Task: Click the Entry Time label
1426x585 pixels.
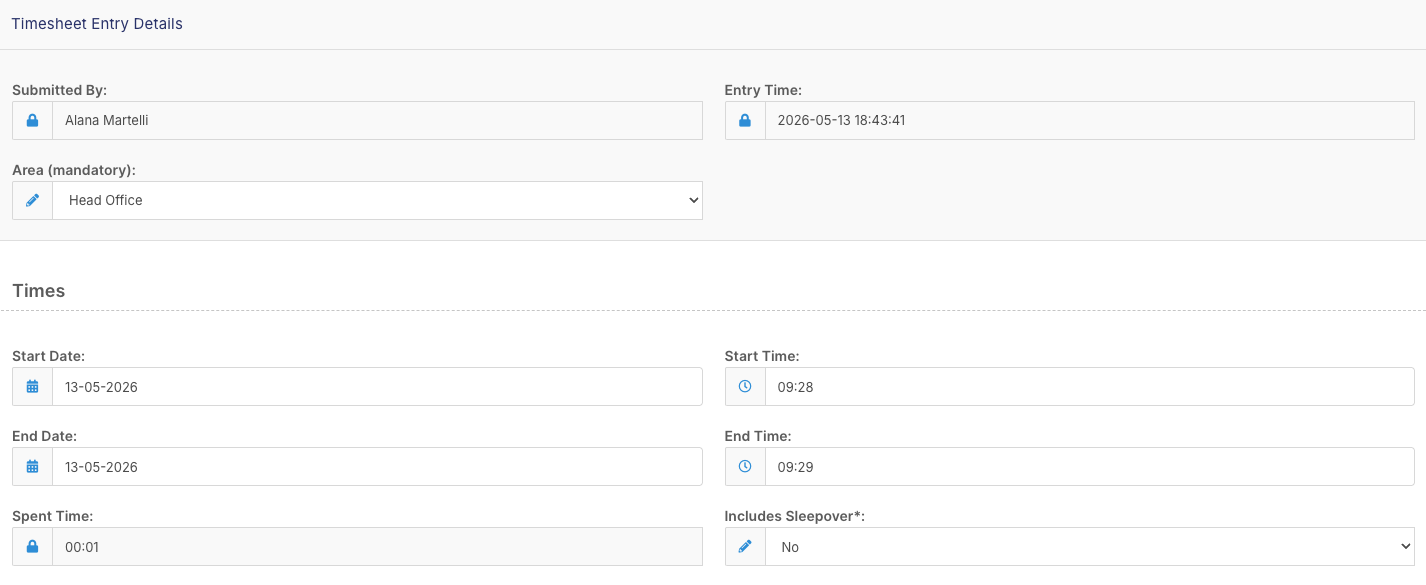Action: 763,90
